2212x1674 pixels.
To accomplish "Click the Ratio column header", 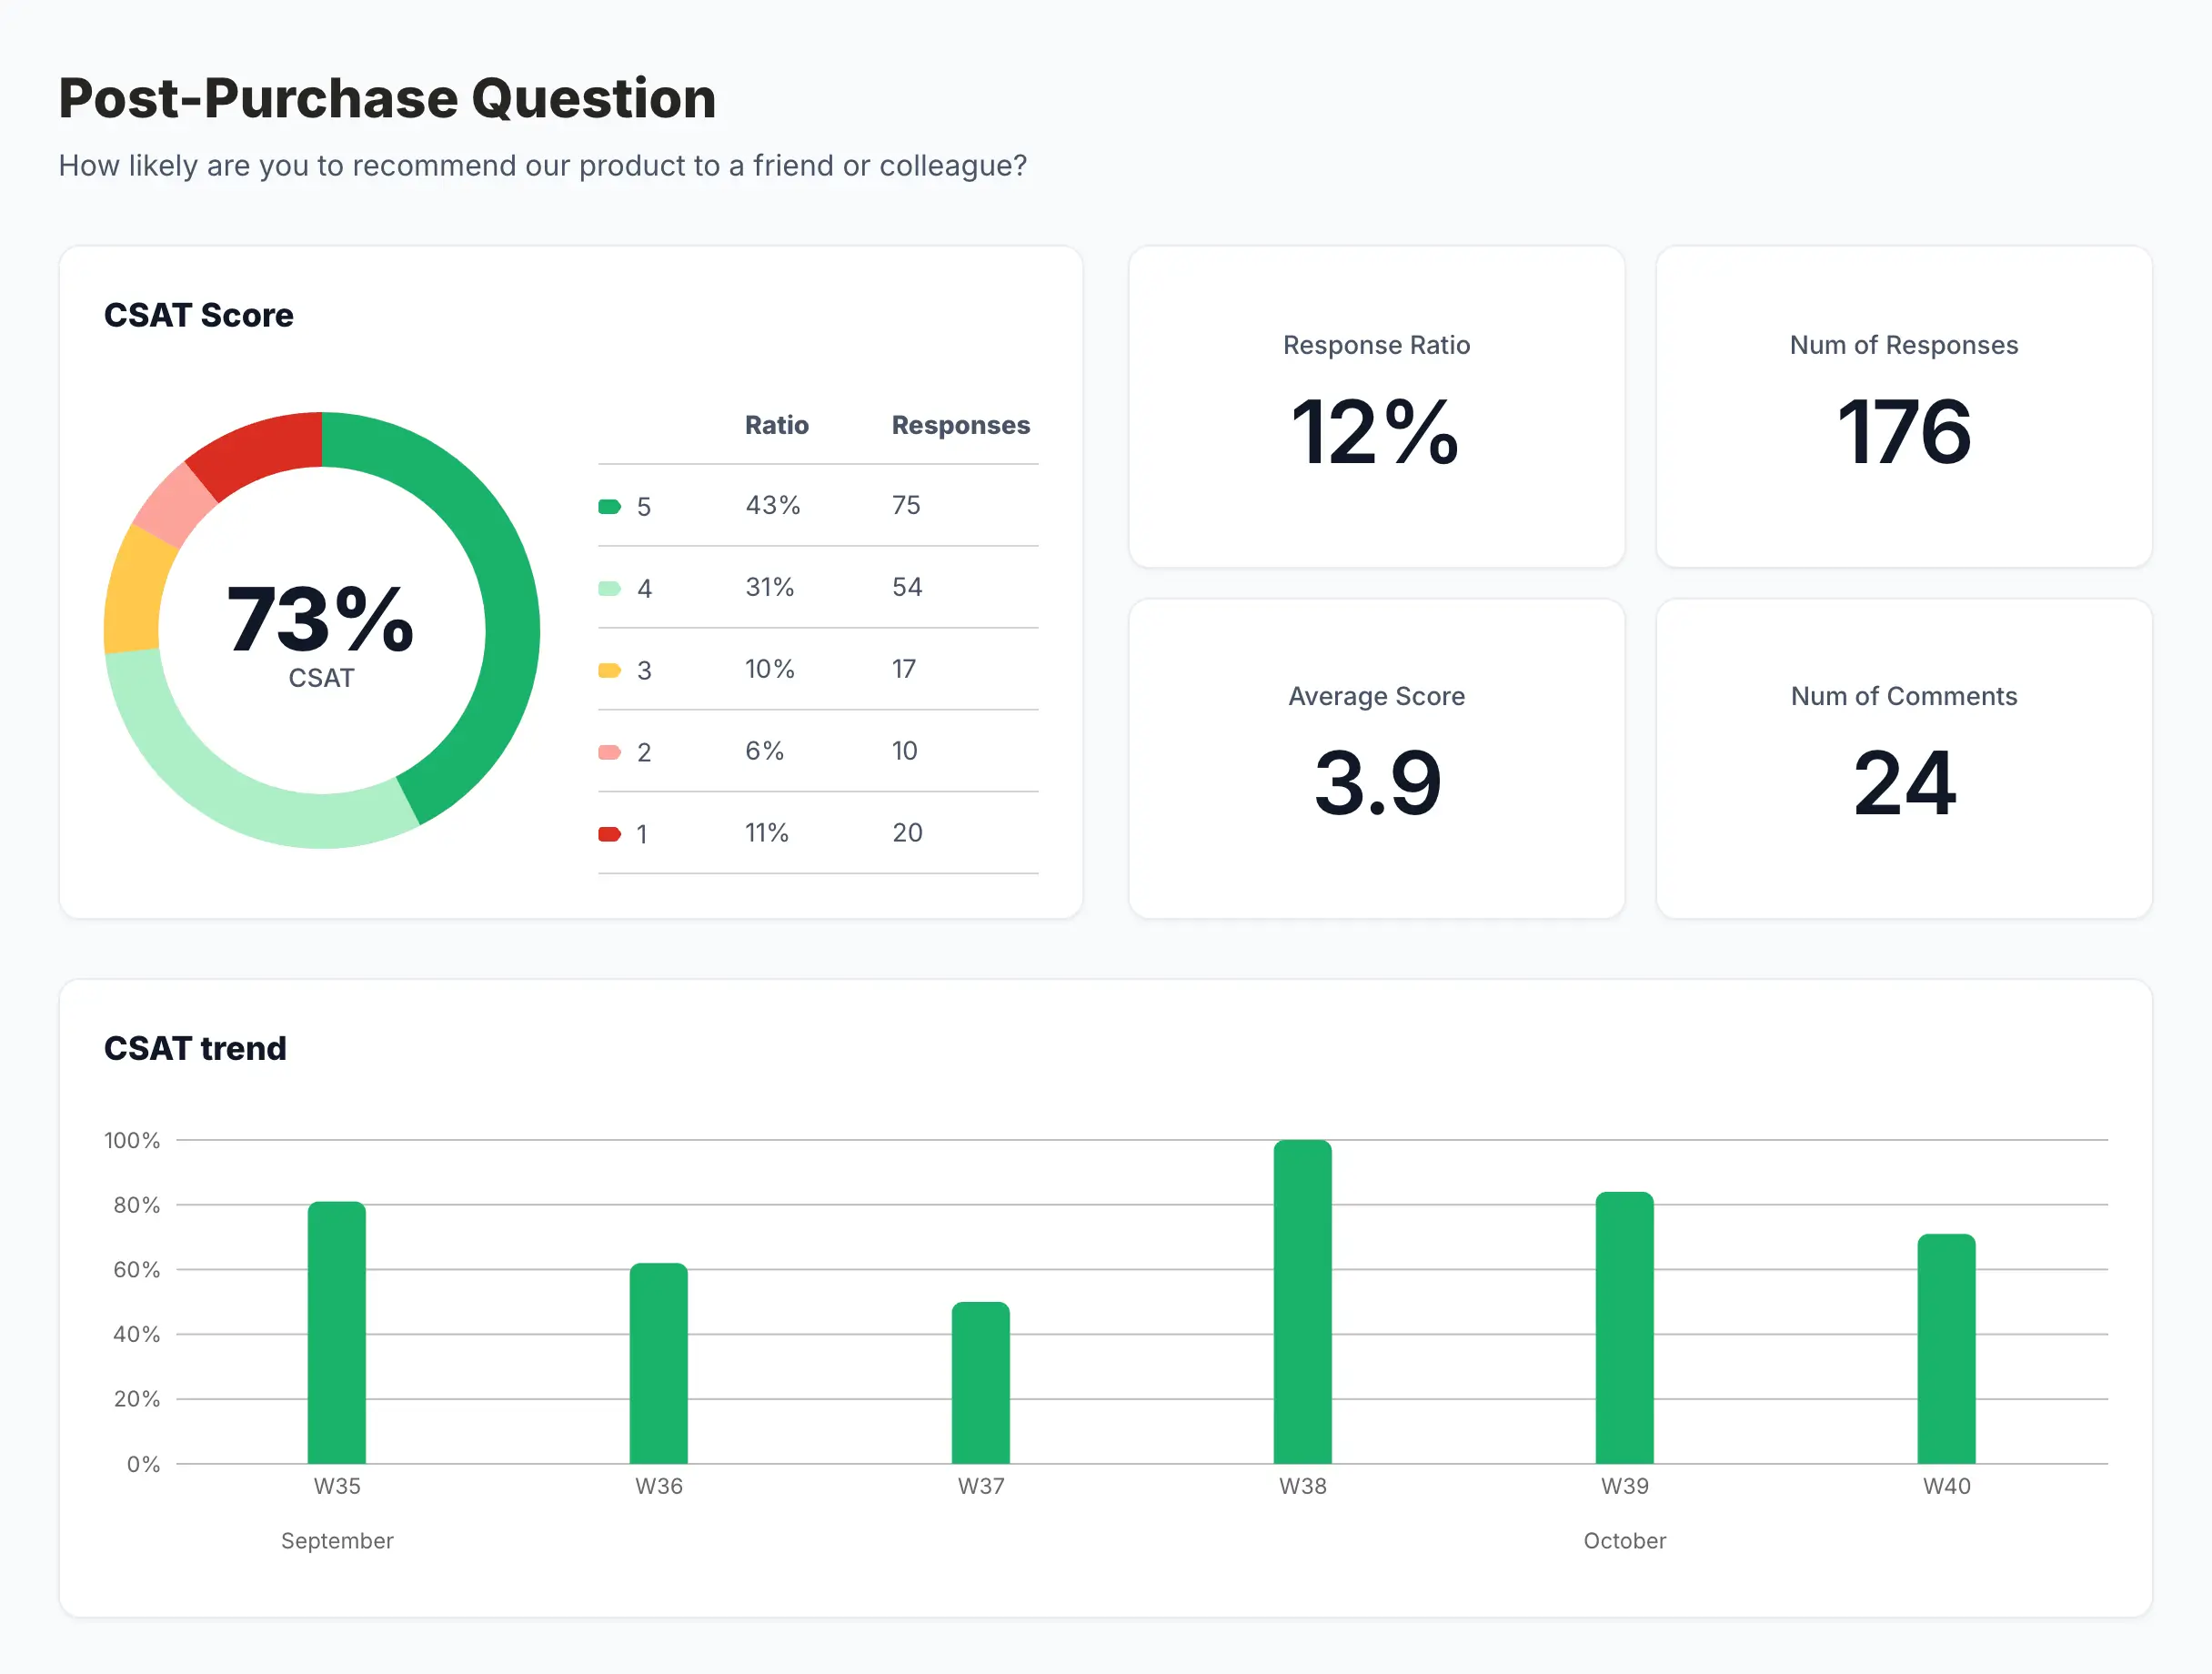I will [777, 425].
